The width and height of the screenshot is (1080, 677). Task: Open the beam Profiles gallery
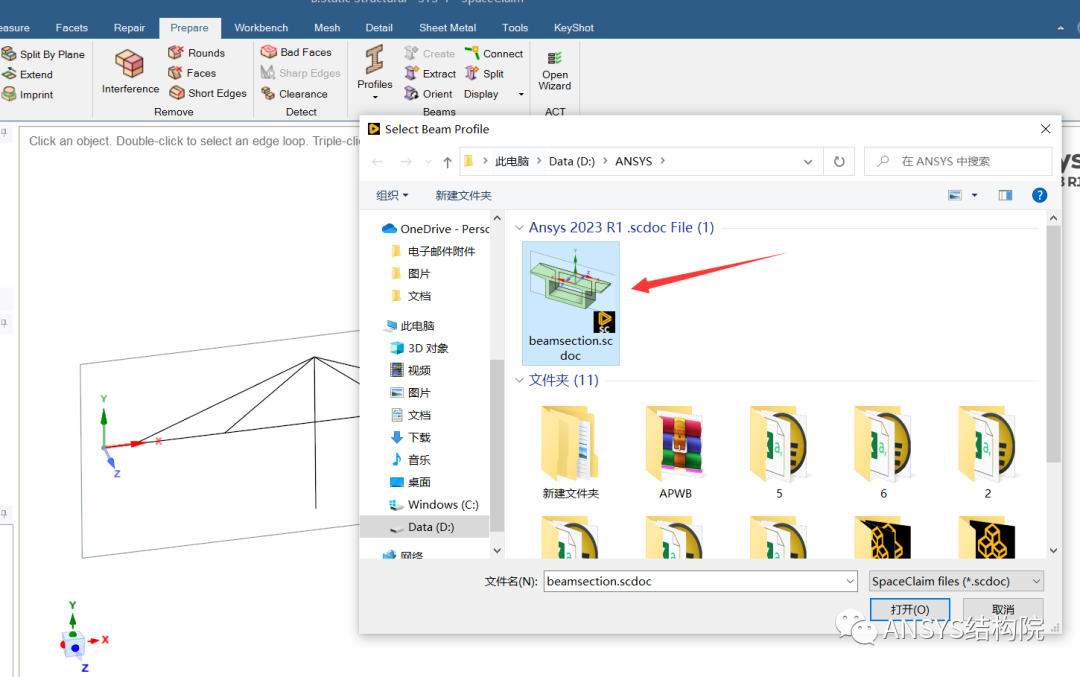pyautogui.click(x=375, y=72)
